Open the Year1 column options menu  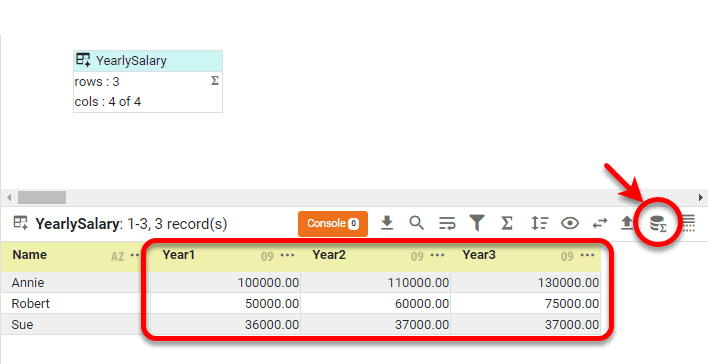pos(288,255)
